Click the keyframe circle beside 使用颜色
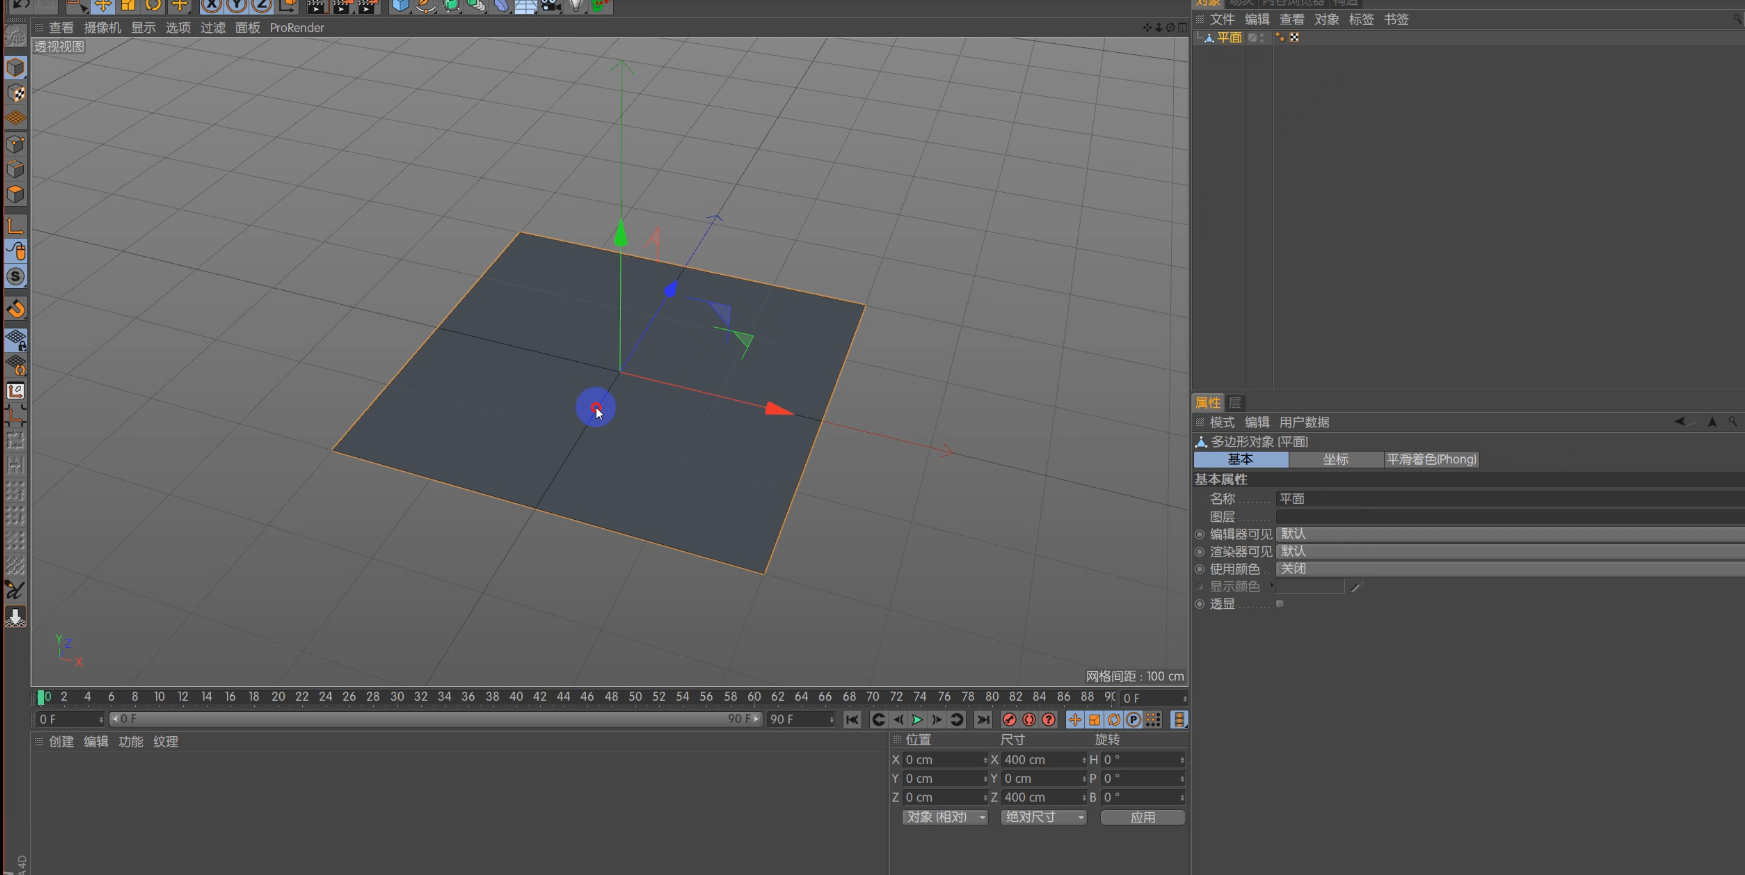 (1200, 569)
